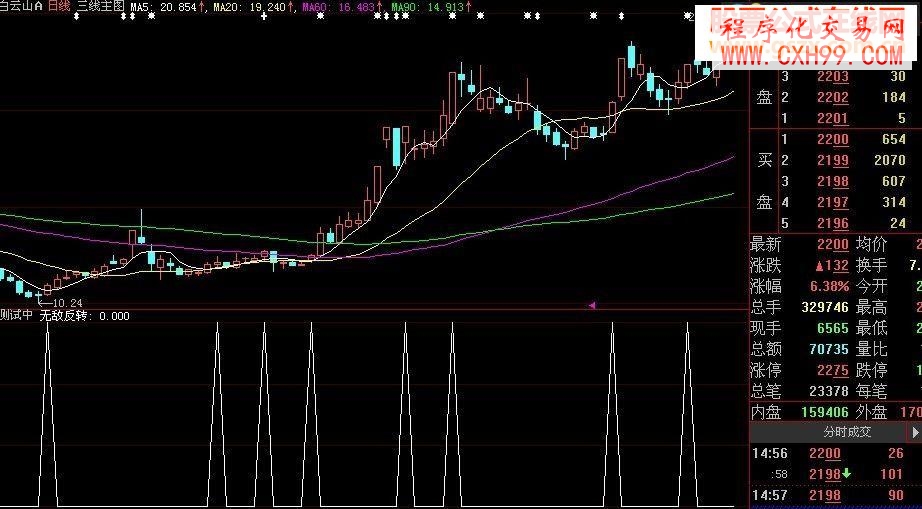The image size is (922, 509).
Task: Click the 测试中 sub-chart label
Action: click(x=17, y=316)
